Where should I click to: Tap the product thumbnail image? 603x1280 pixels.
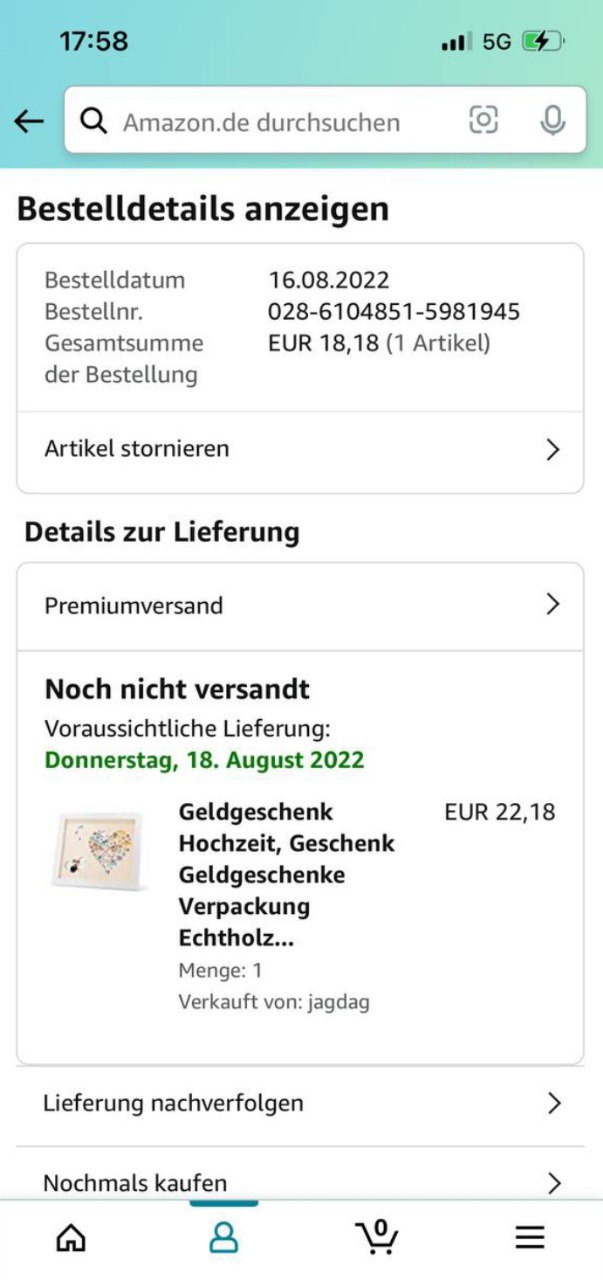tap(98, 850)
